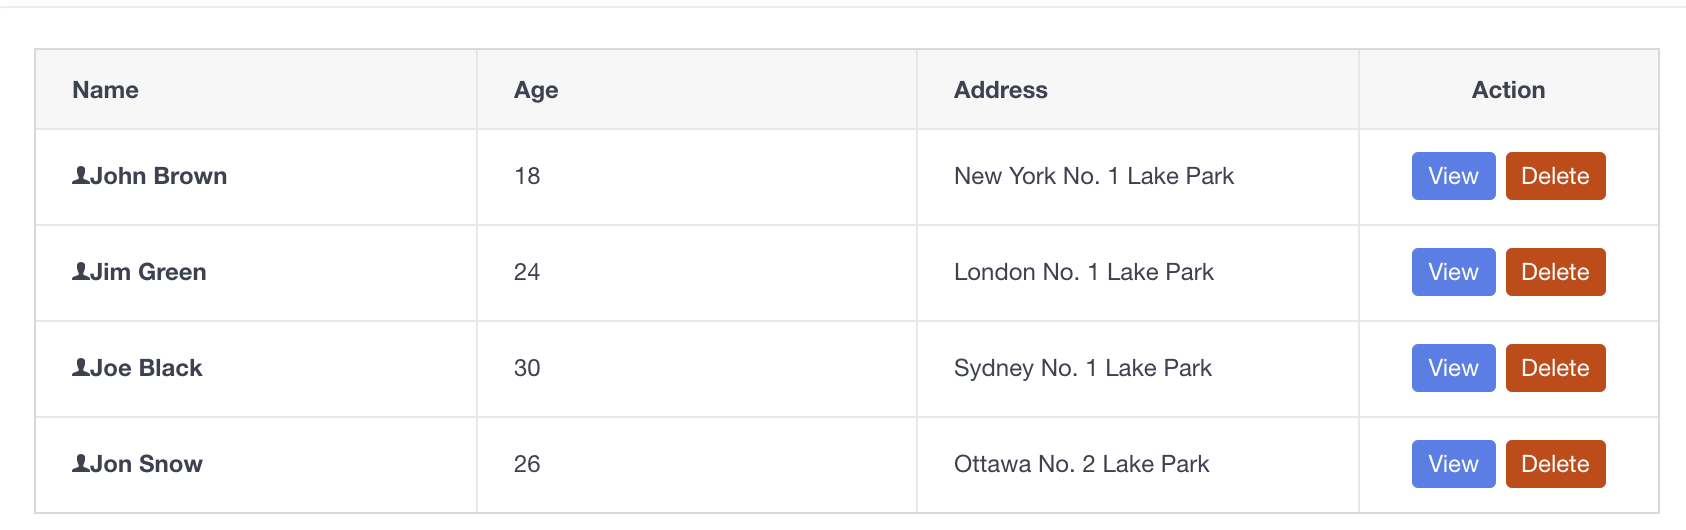Screen dimensions: 1686x530
Task: Click the Ottawa No. 2 Lake Park cell
Action: [x=1138, y=465]
